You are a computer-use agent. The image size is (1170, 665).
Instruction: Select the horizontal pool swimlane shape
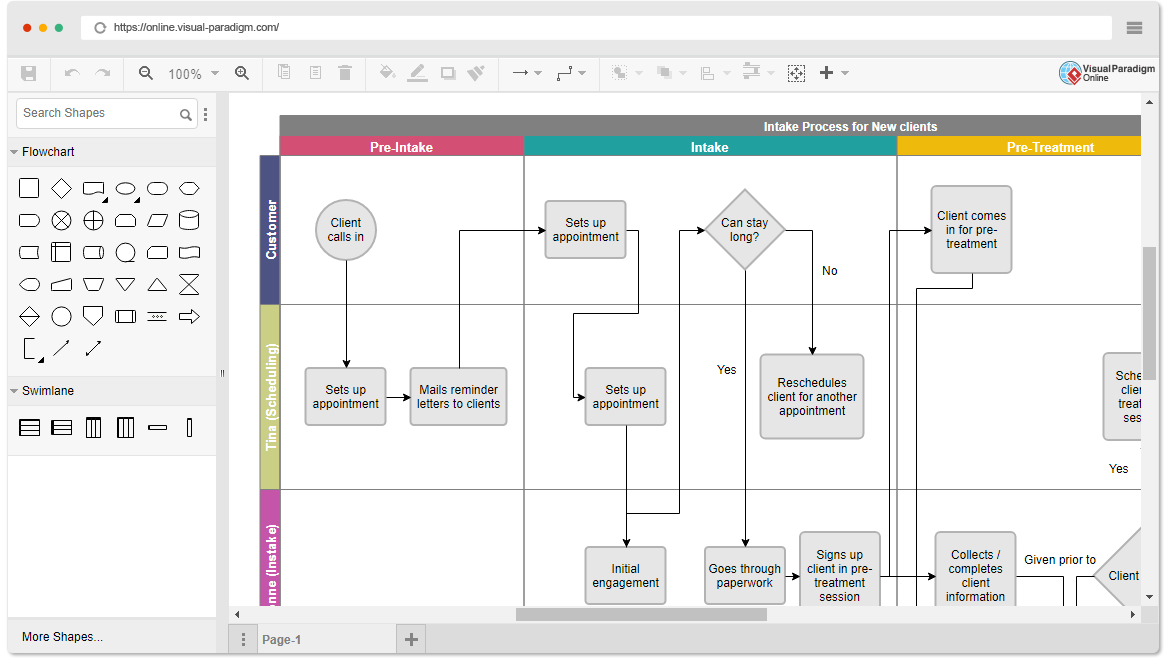(x=30, y=428)
